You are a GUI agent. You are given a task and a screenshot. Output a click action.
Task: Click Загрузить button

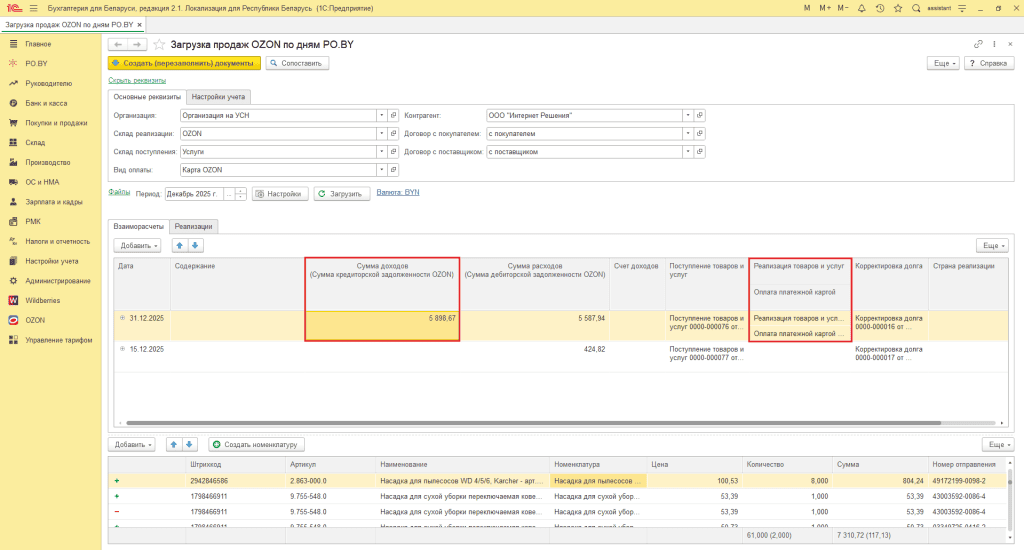pos(342,194)
